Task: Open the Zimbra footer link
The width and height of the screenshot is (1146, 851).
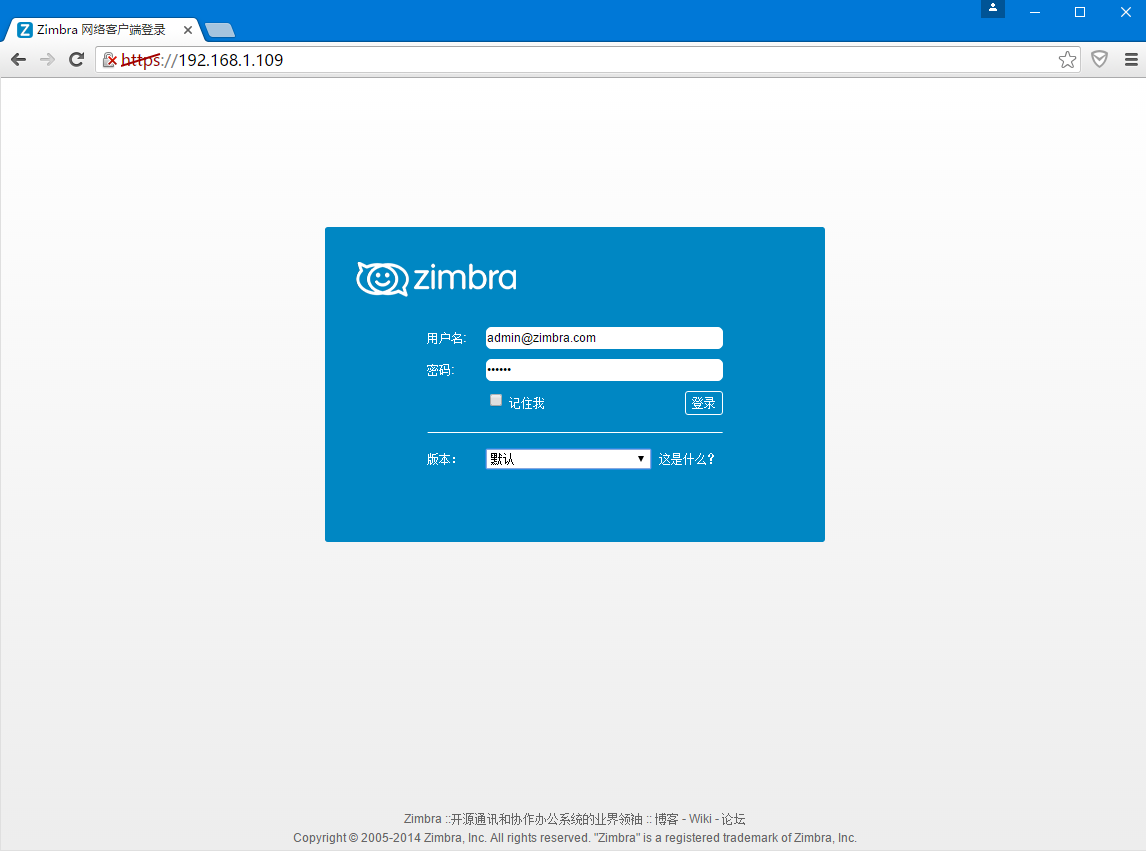Action: (422, 819)
